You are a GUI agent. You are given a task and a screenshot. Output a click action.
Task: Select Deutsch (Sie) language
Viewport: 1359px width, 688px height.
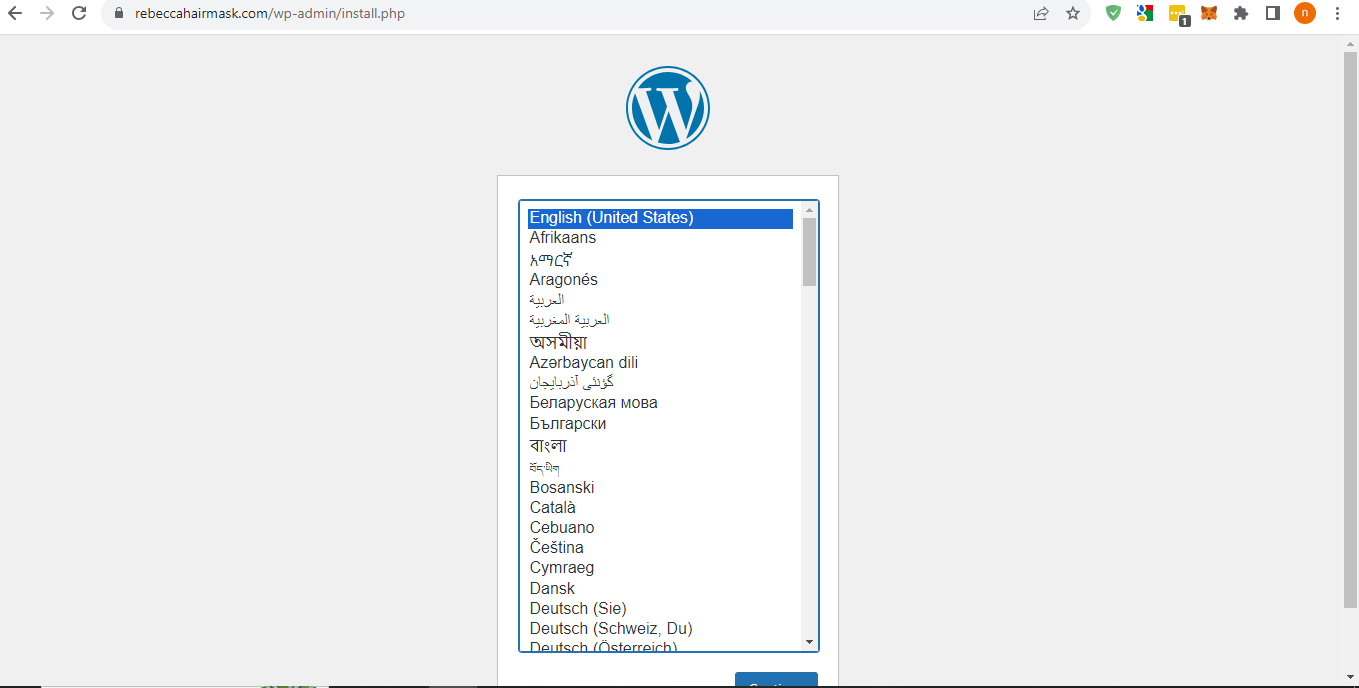point(660,609)
